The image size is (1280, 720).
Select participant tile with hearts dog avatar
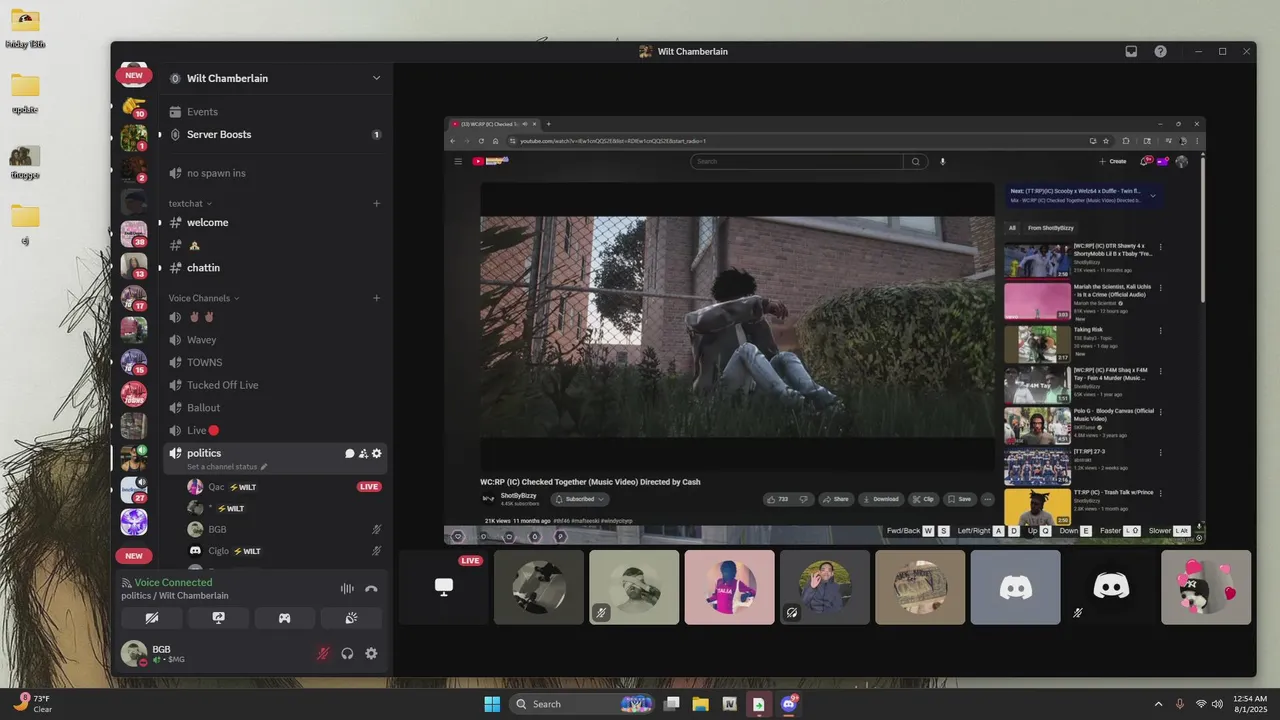pos(1206,587)
